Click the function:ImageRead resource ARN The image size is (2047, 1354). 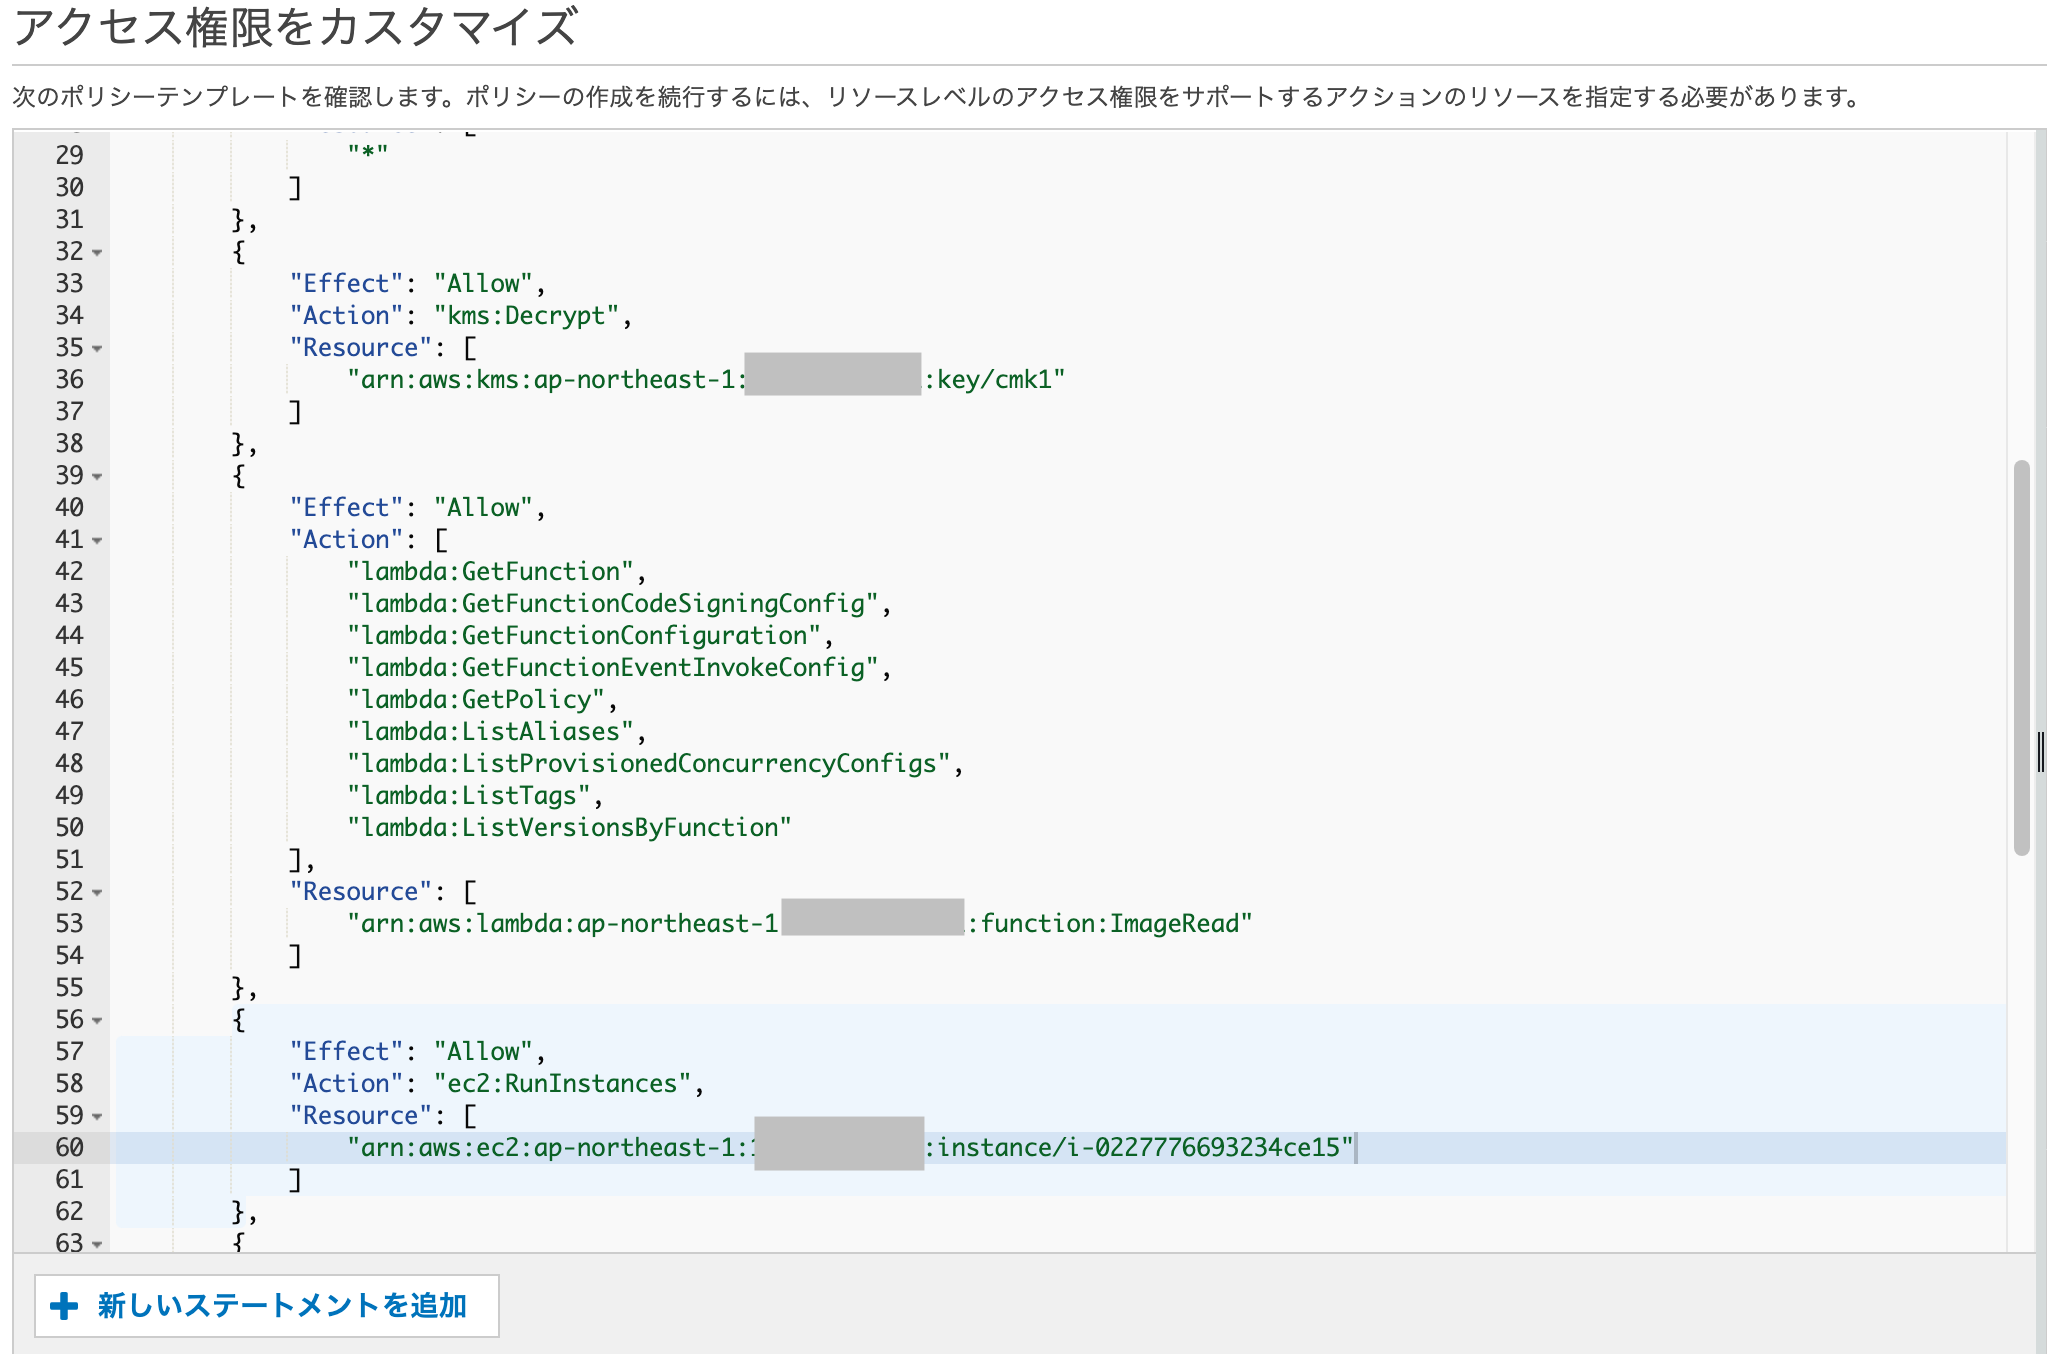[x=1110, y=924]
